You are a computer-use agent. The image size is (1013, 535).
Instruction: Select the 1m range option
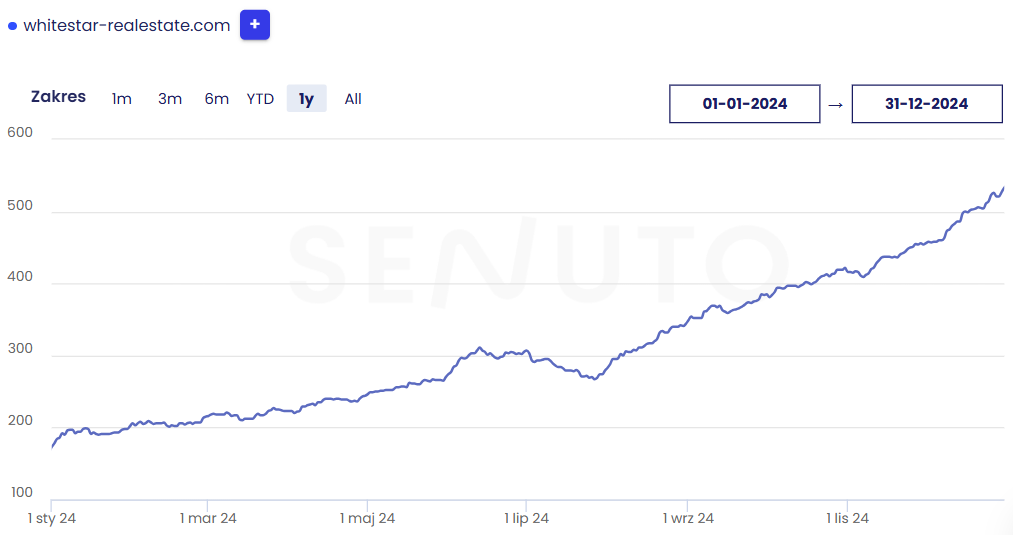[x=121, y=99]
